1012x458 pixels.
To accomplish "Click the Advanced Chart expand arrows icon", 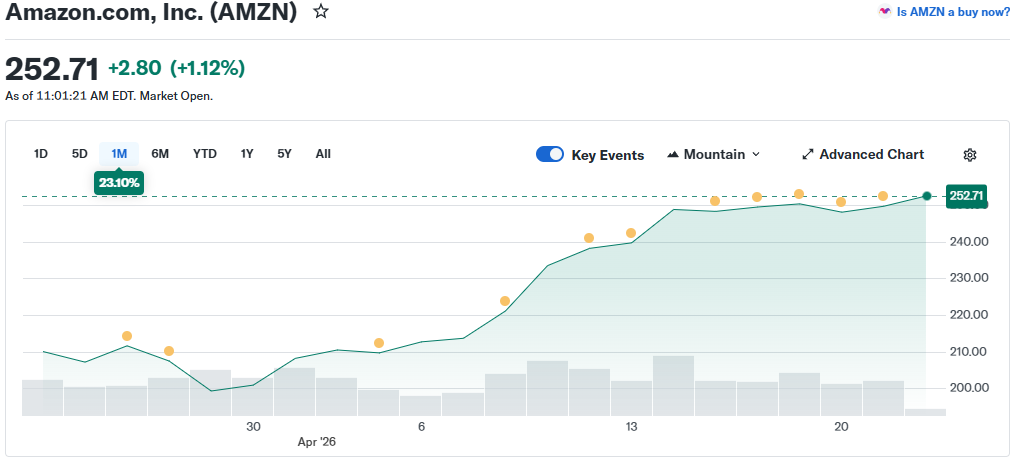I will pos(807,155).
